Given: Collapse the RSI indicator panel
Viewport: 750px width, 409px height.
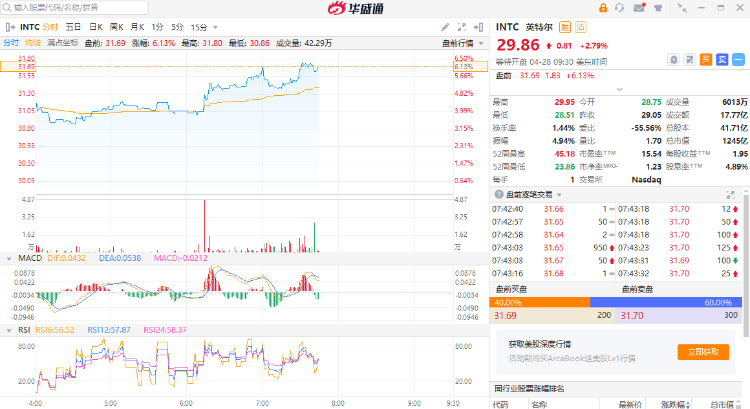Looking at the screenshot, I should (x=9, y=331).
